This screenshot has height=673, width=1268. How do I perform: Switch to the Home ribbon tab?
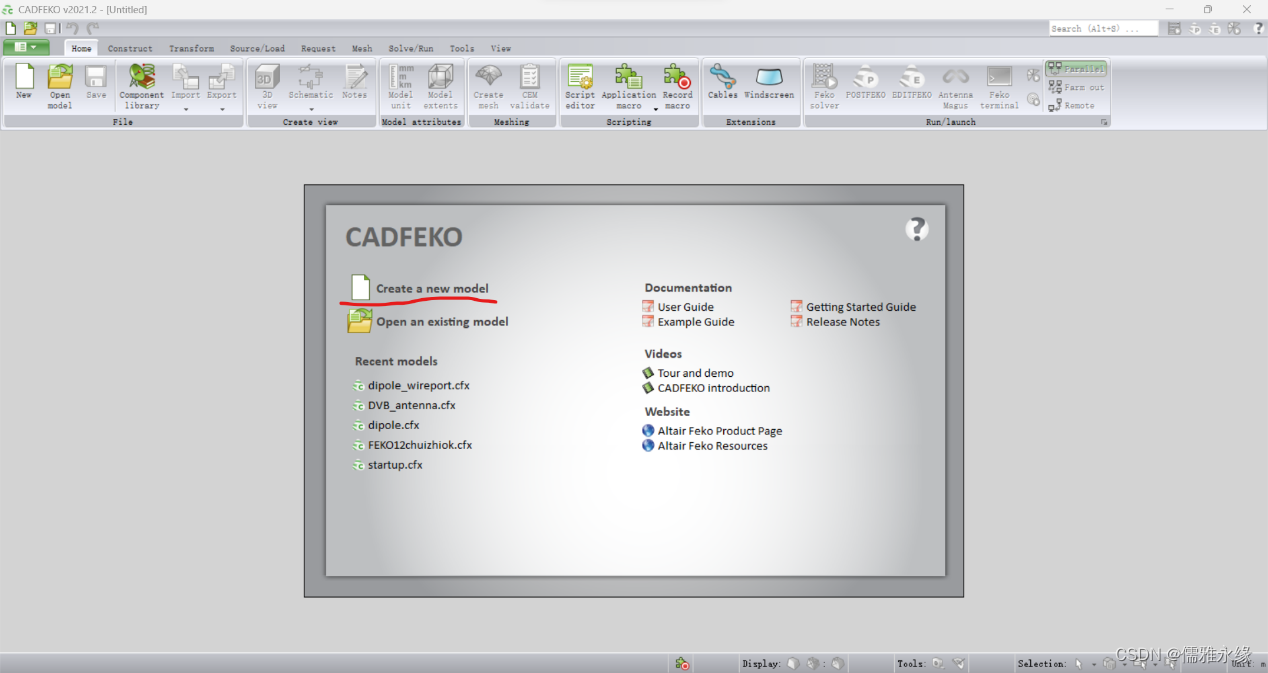[81, 48]
